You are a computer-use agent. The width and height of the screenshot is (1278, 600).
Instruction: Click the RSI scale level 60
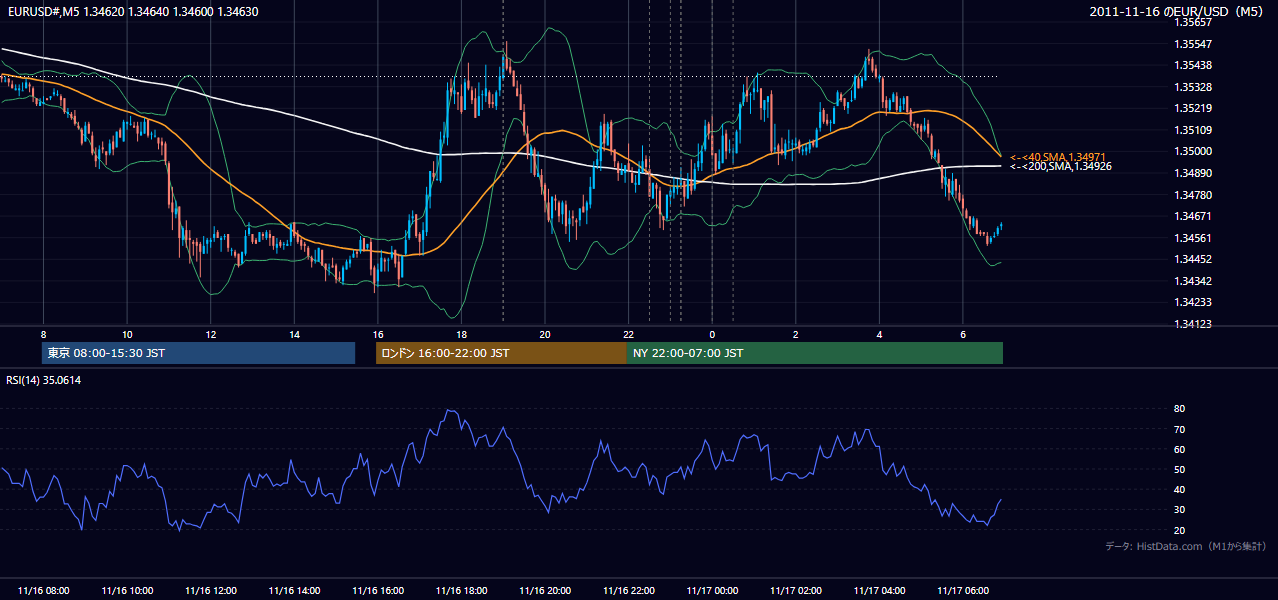coord(1179,450)
